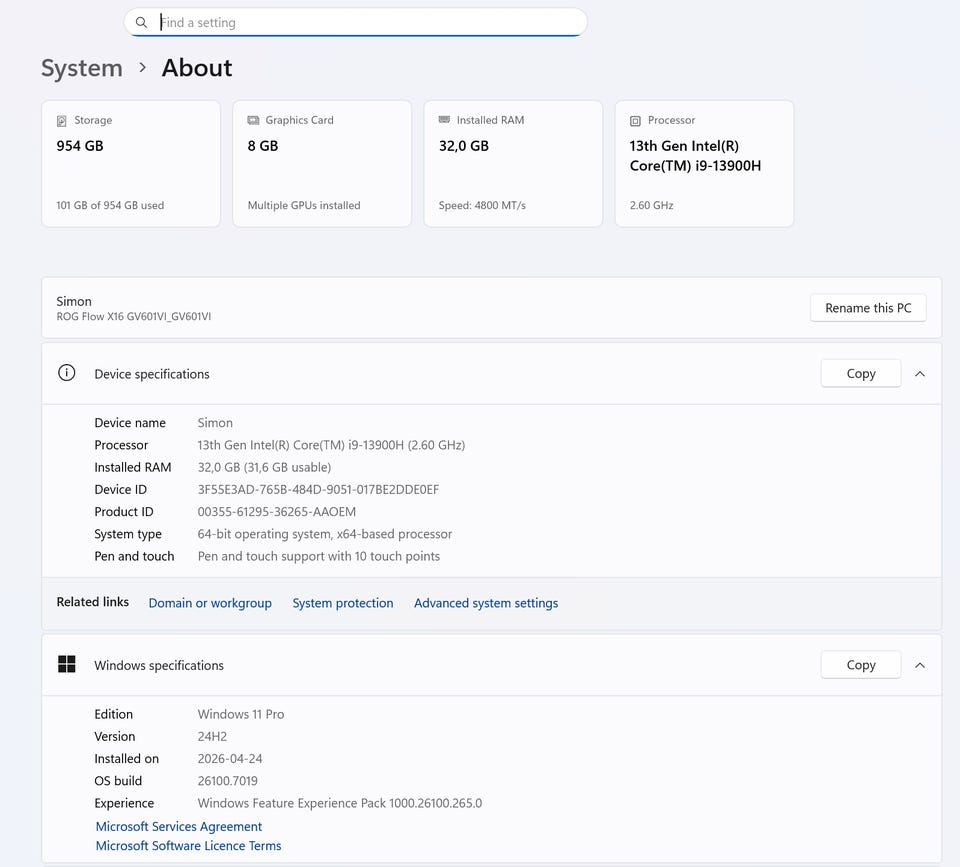
Task: Click the Graphics Card icon
Action: click(x=253, y=120)
